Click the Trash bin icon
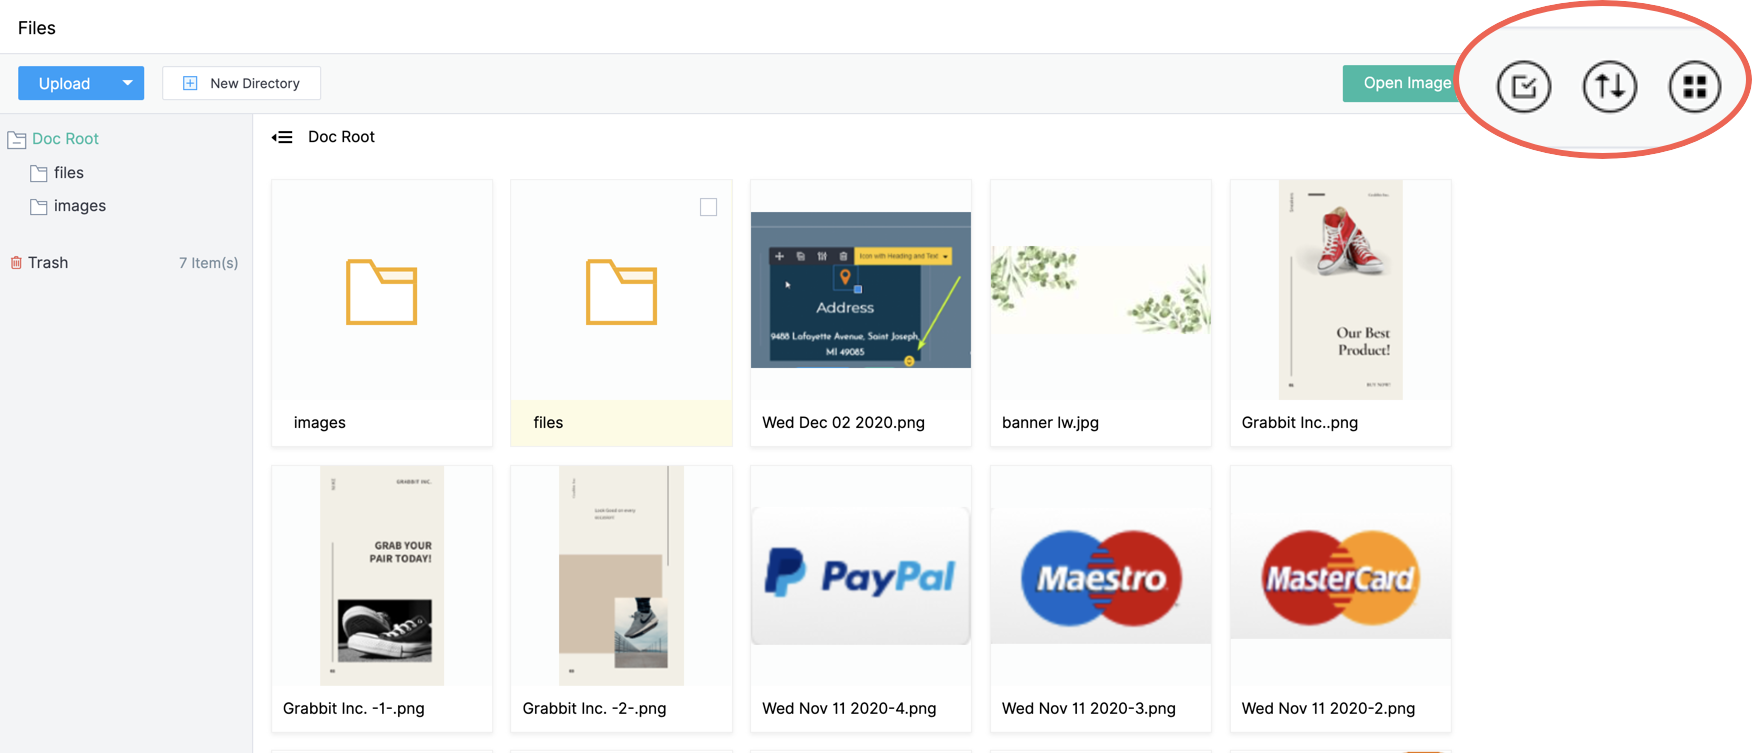Image resolution: width=1752 pixels, height=753 pixels. point(16,263)
